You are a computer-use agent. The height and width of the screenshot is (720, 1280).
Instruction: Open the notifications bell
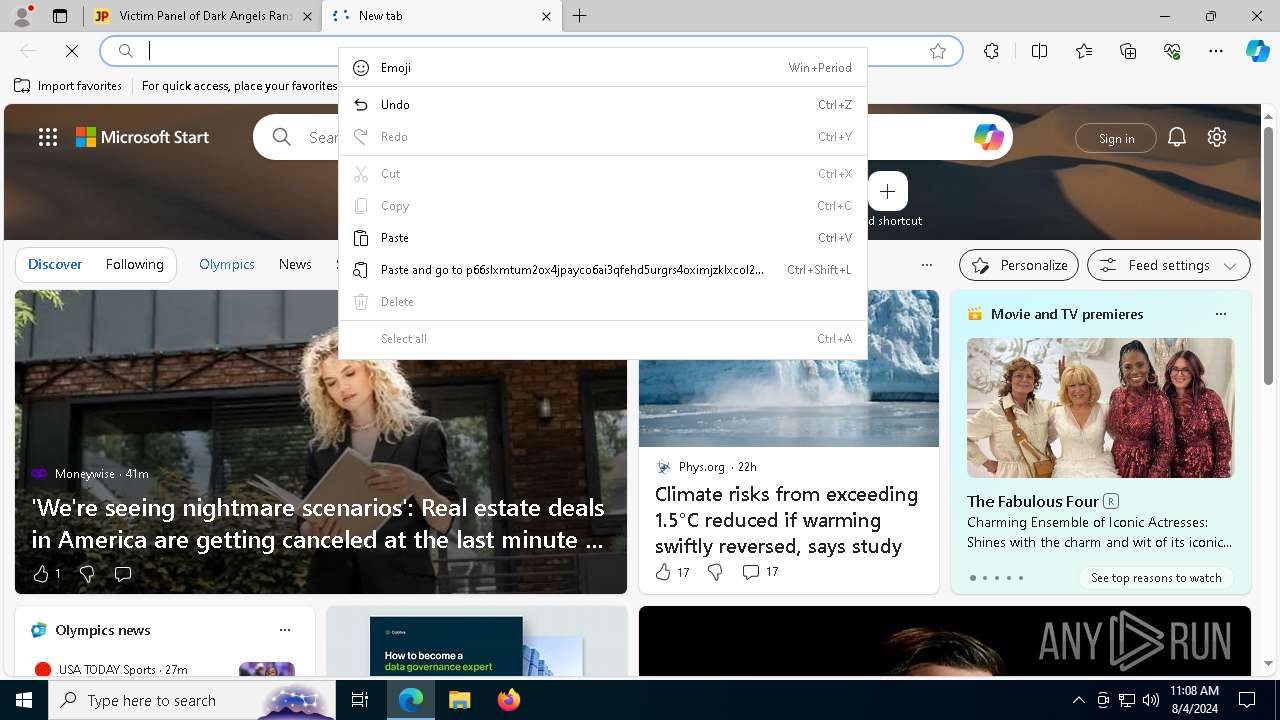click(x=1177, y=137)
